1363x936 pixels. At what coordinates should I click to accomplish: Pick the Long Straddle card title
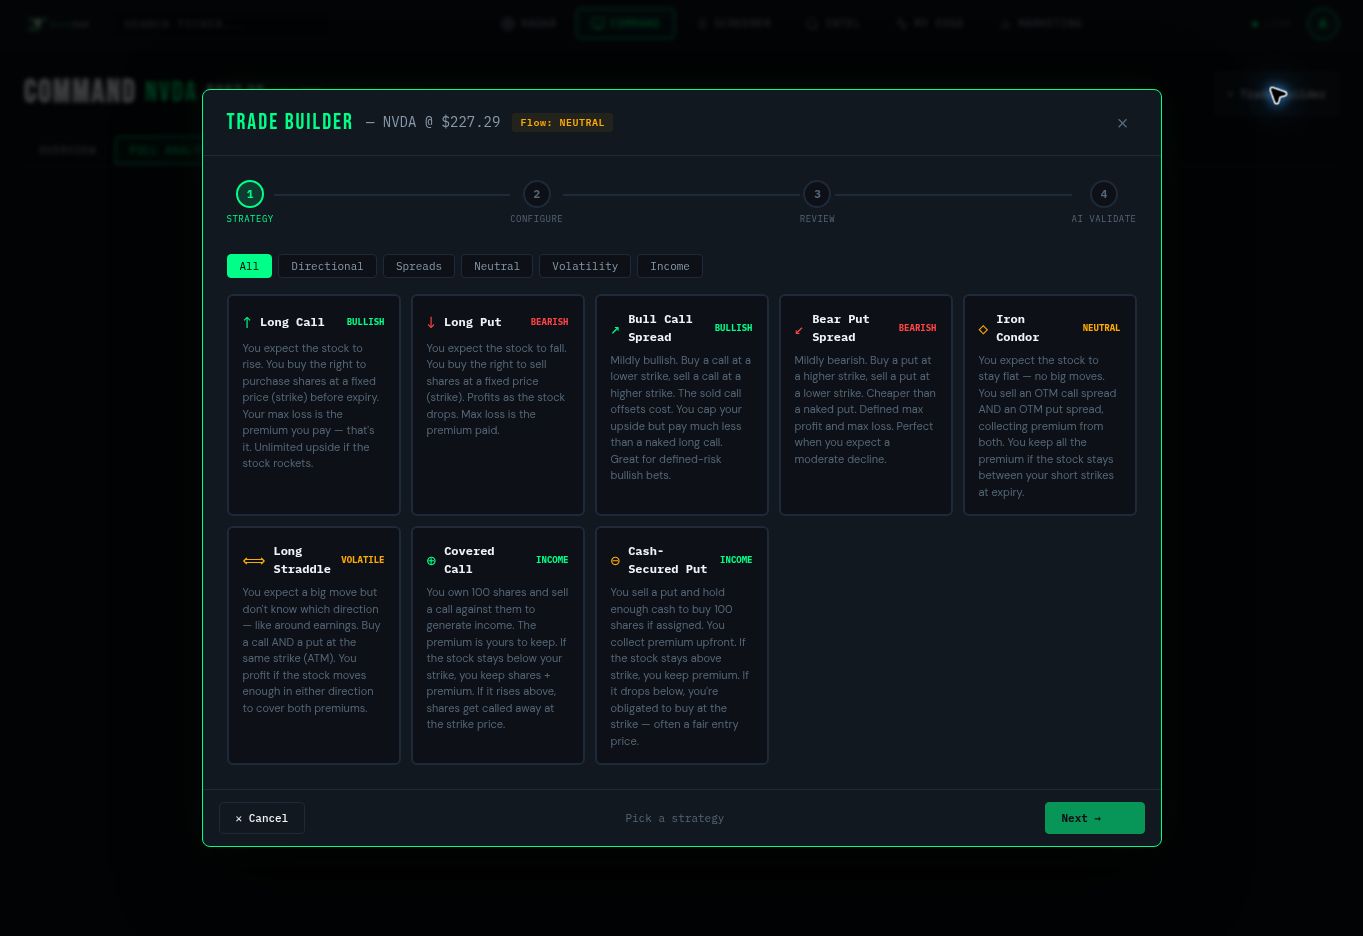click(x=302, y=560)
